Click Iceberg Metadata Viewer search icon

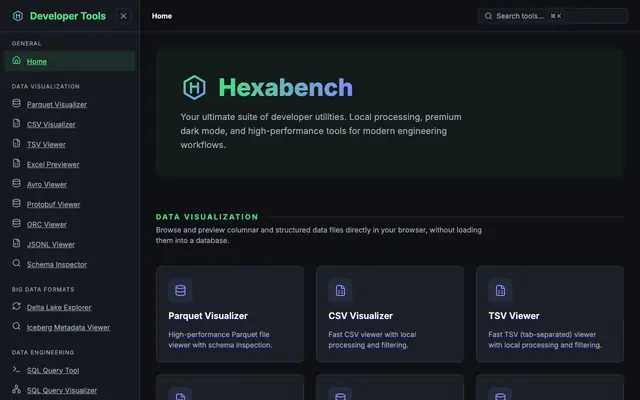[x=16, y=326]
